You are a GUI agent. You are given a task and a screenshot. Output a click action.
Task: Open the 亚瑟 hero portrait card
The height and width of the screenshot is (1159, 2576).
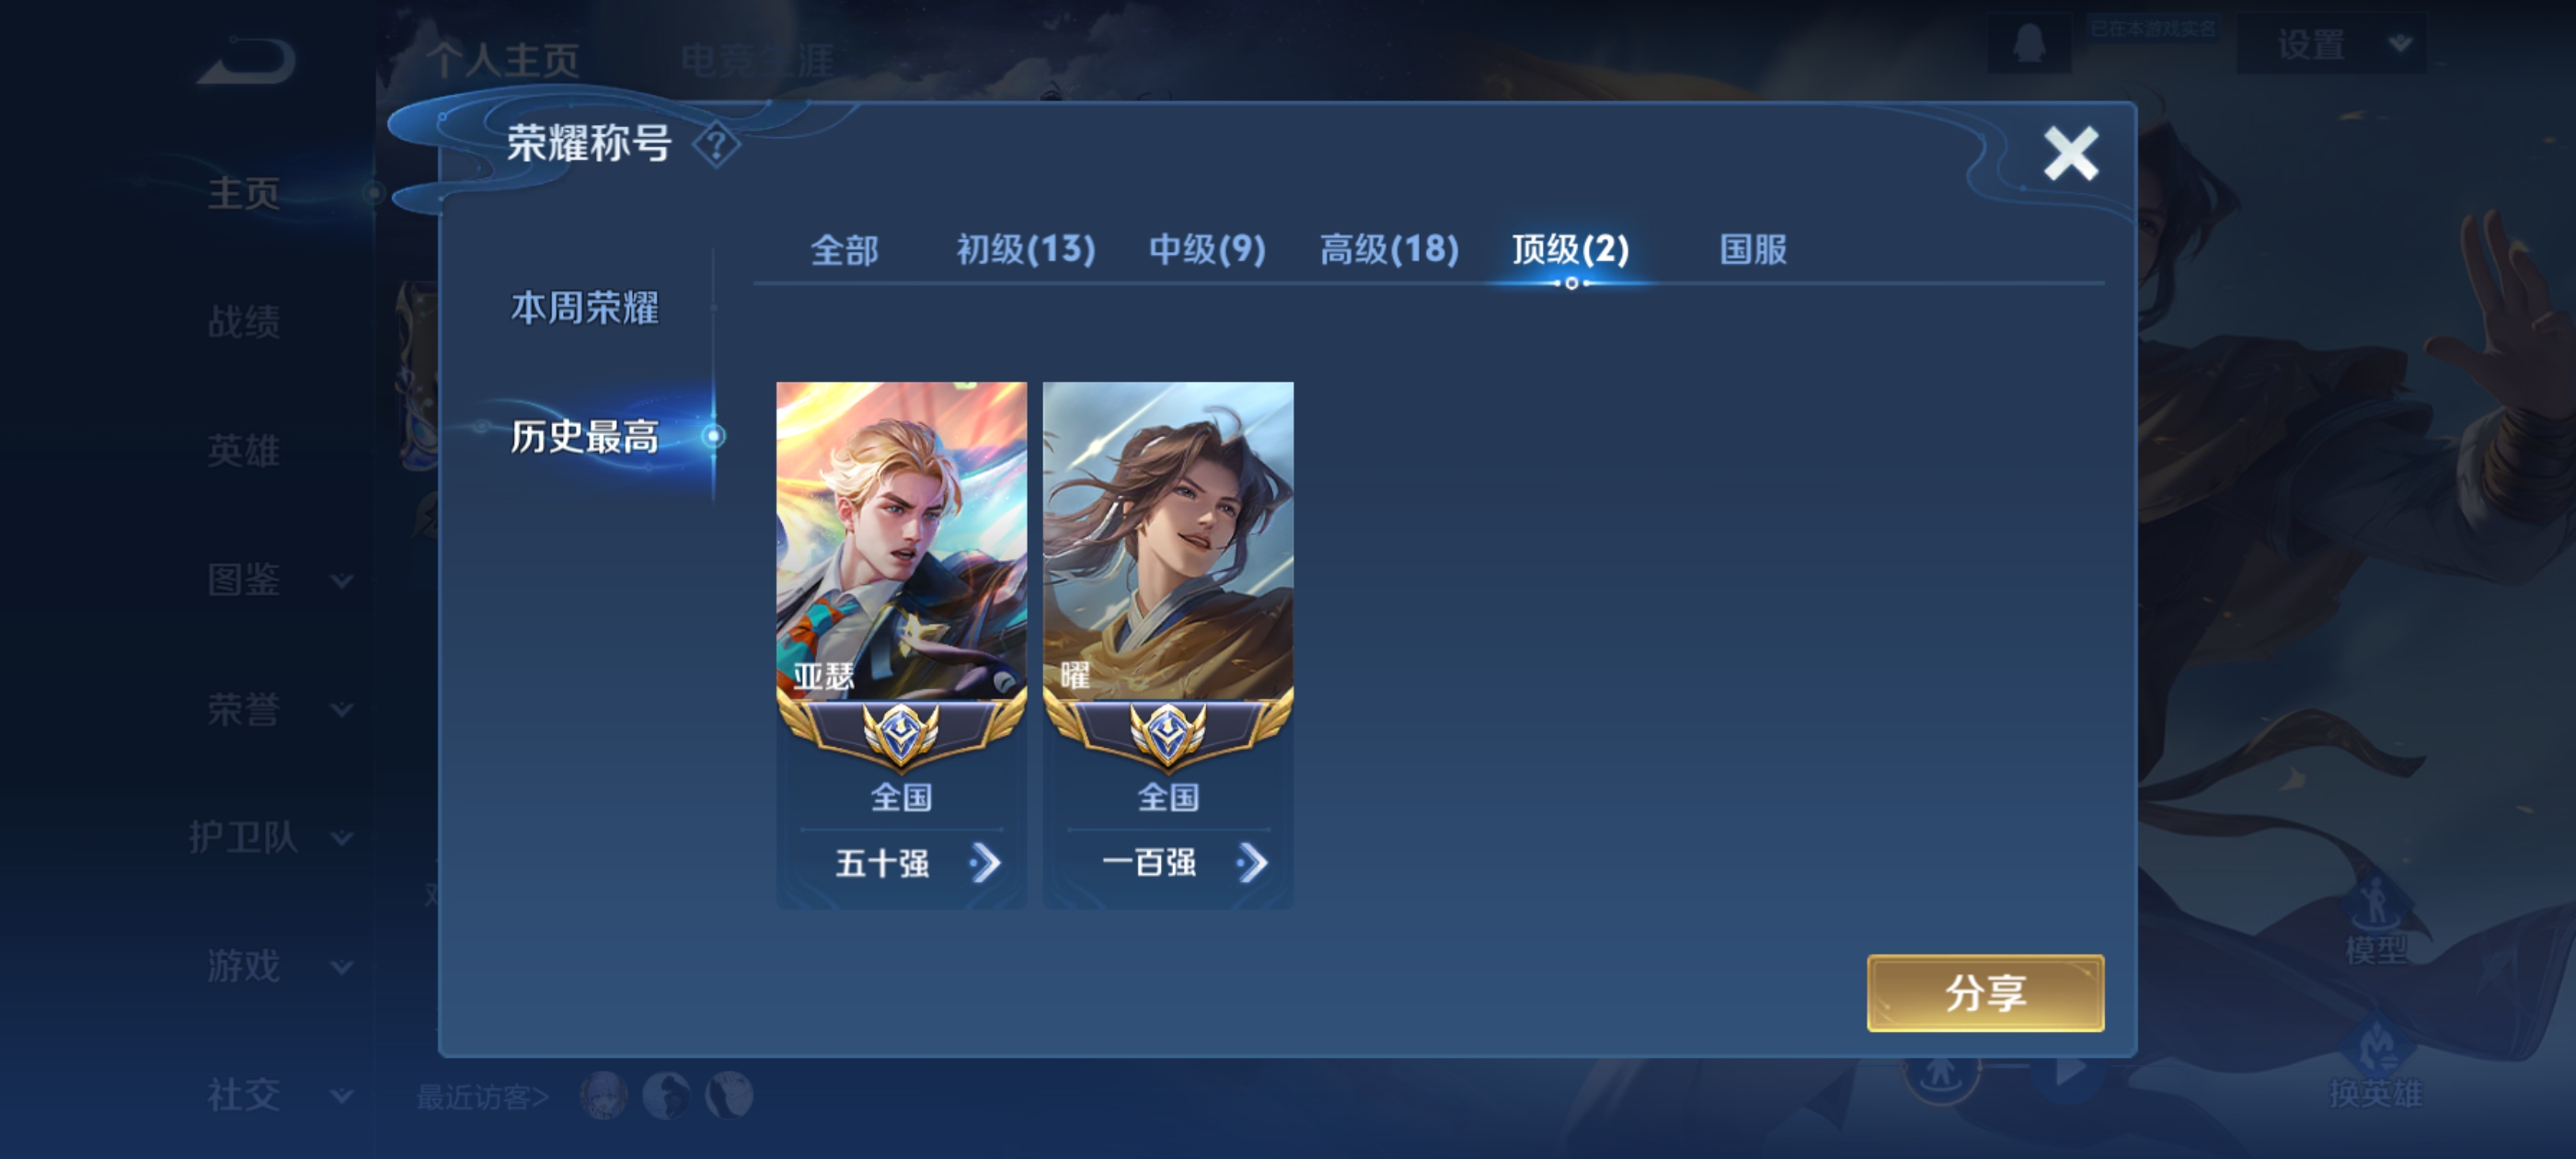coord(901,540)
